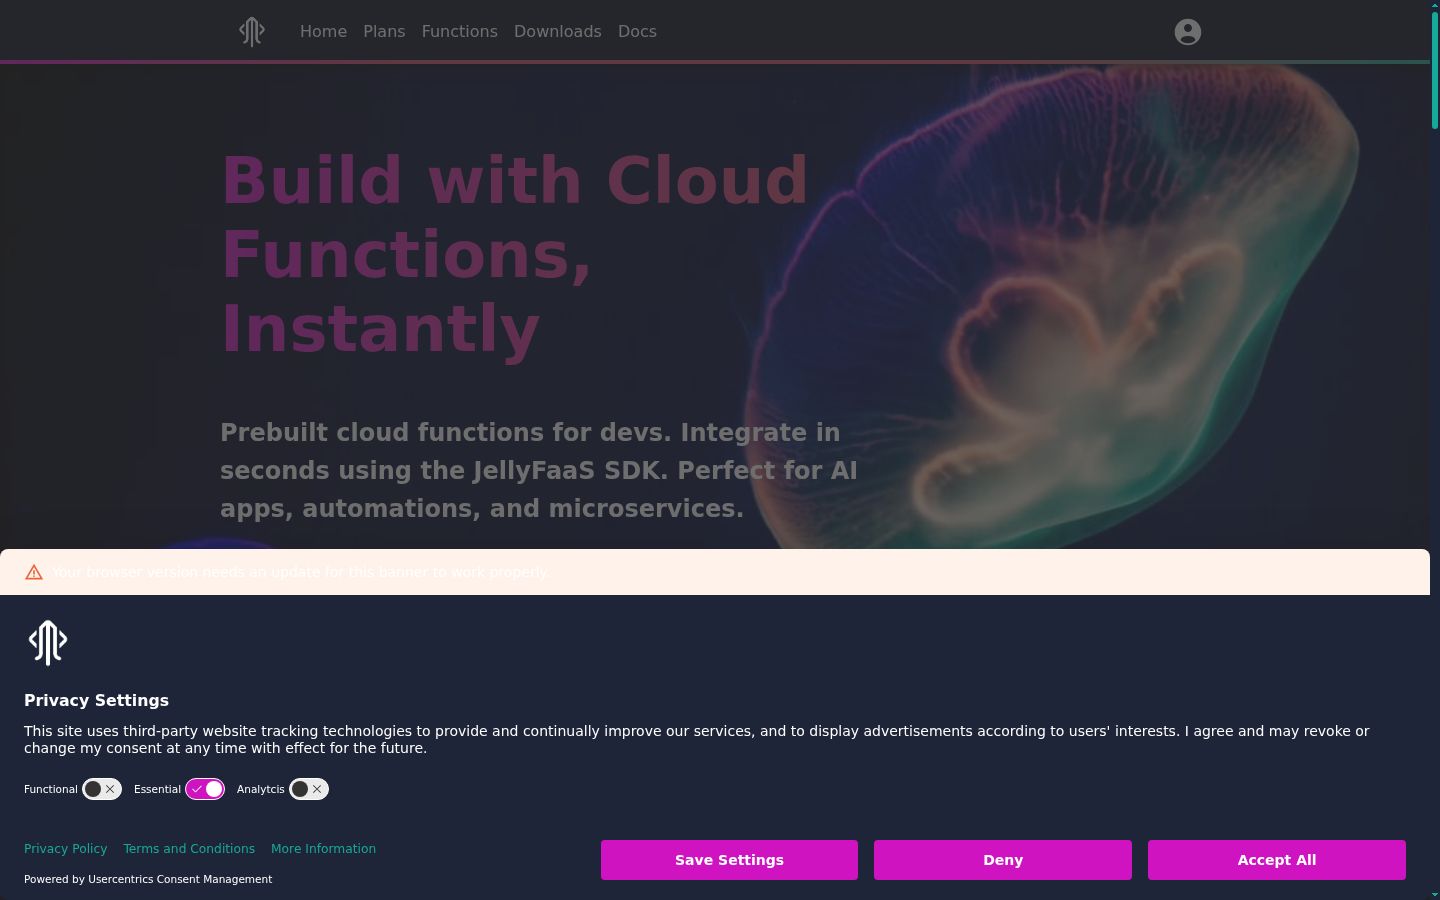The width and height of the screenshot is (1440, 900).
Task: Click the browser update warning message
Action: click(x=300, y=572)
